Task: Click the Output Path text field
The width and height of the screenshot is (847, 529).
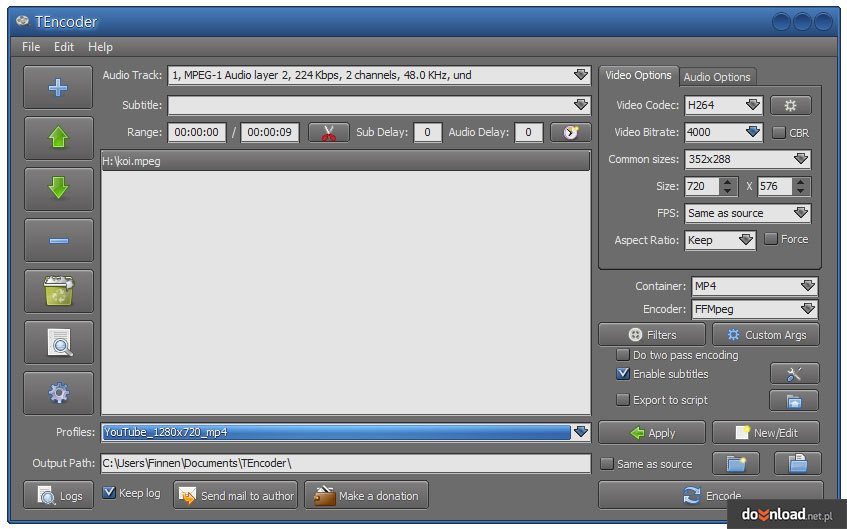Action: click(346, 463)
